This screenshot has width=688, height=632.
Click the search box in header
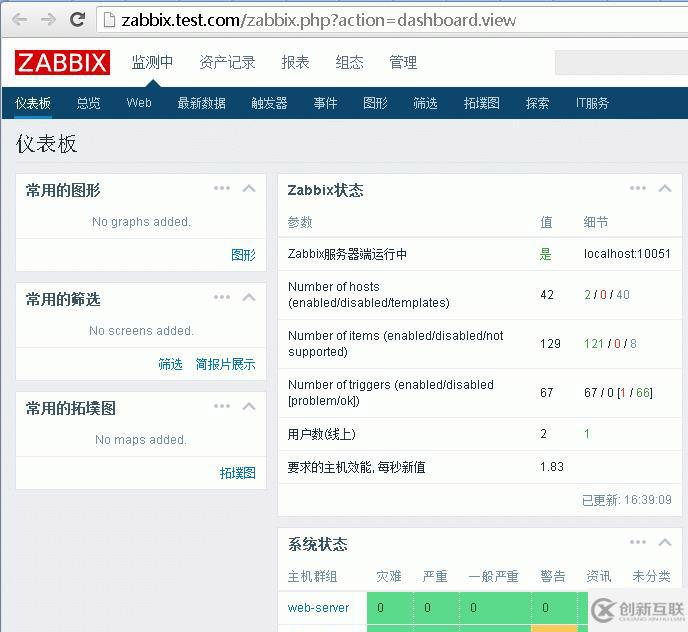click(621, 62)
